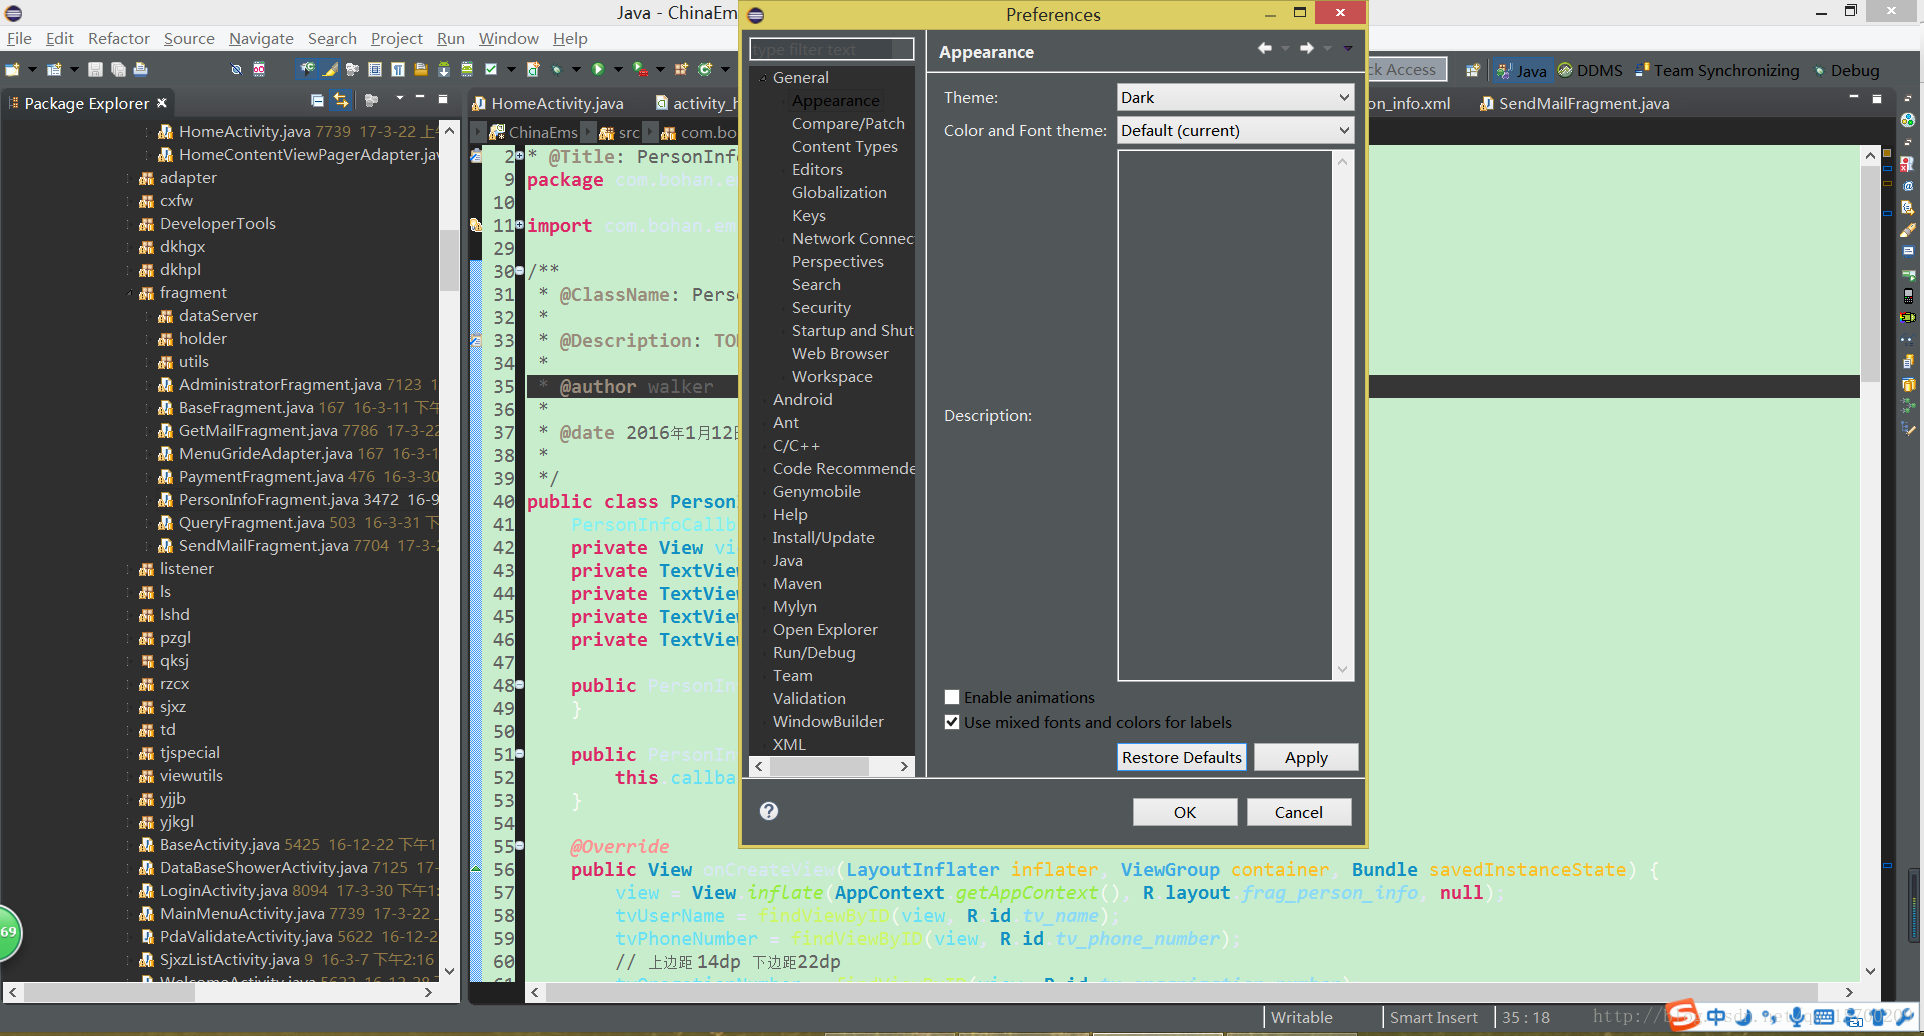Click the Save All toolbar icon
1924x1036 pixels.
click(x=118, y=70)
